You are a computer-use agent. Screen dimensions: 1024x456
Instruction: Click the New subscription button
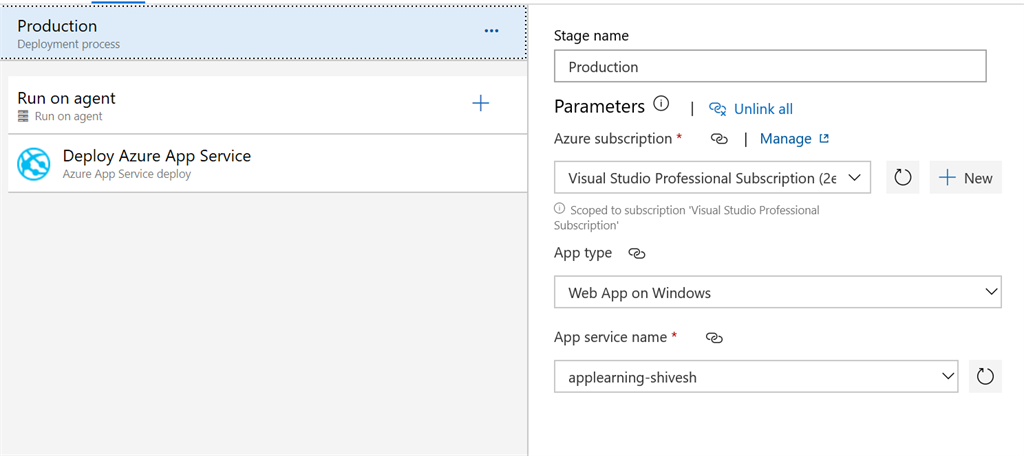coord(965,178)
